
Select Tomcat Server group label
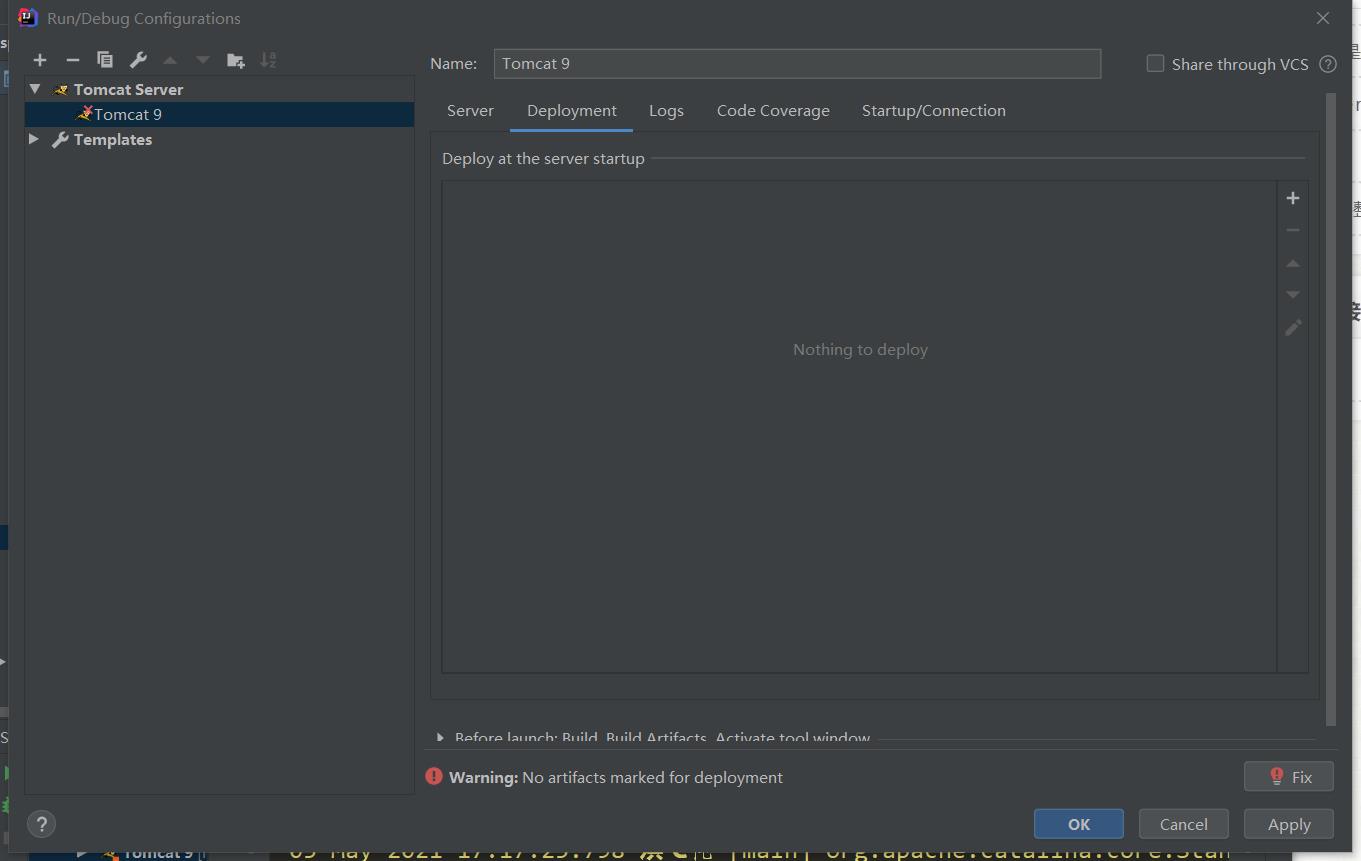pos(128,89)
